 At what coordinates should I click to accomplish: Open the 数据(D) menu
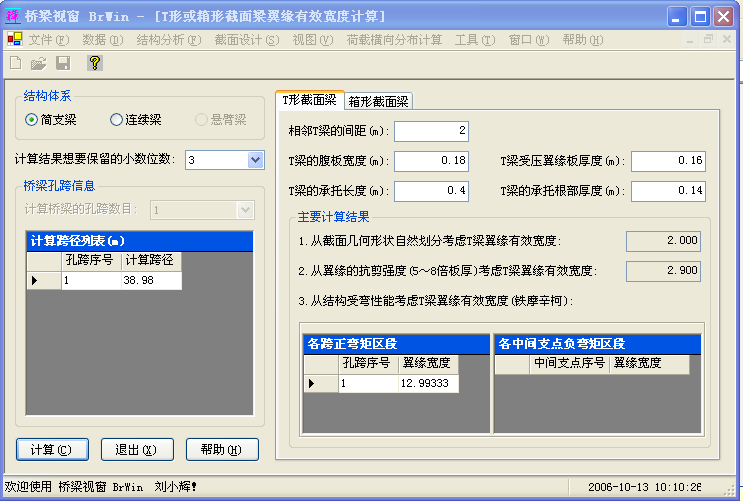[103, 40]
